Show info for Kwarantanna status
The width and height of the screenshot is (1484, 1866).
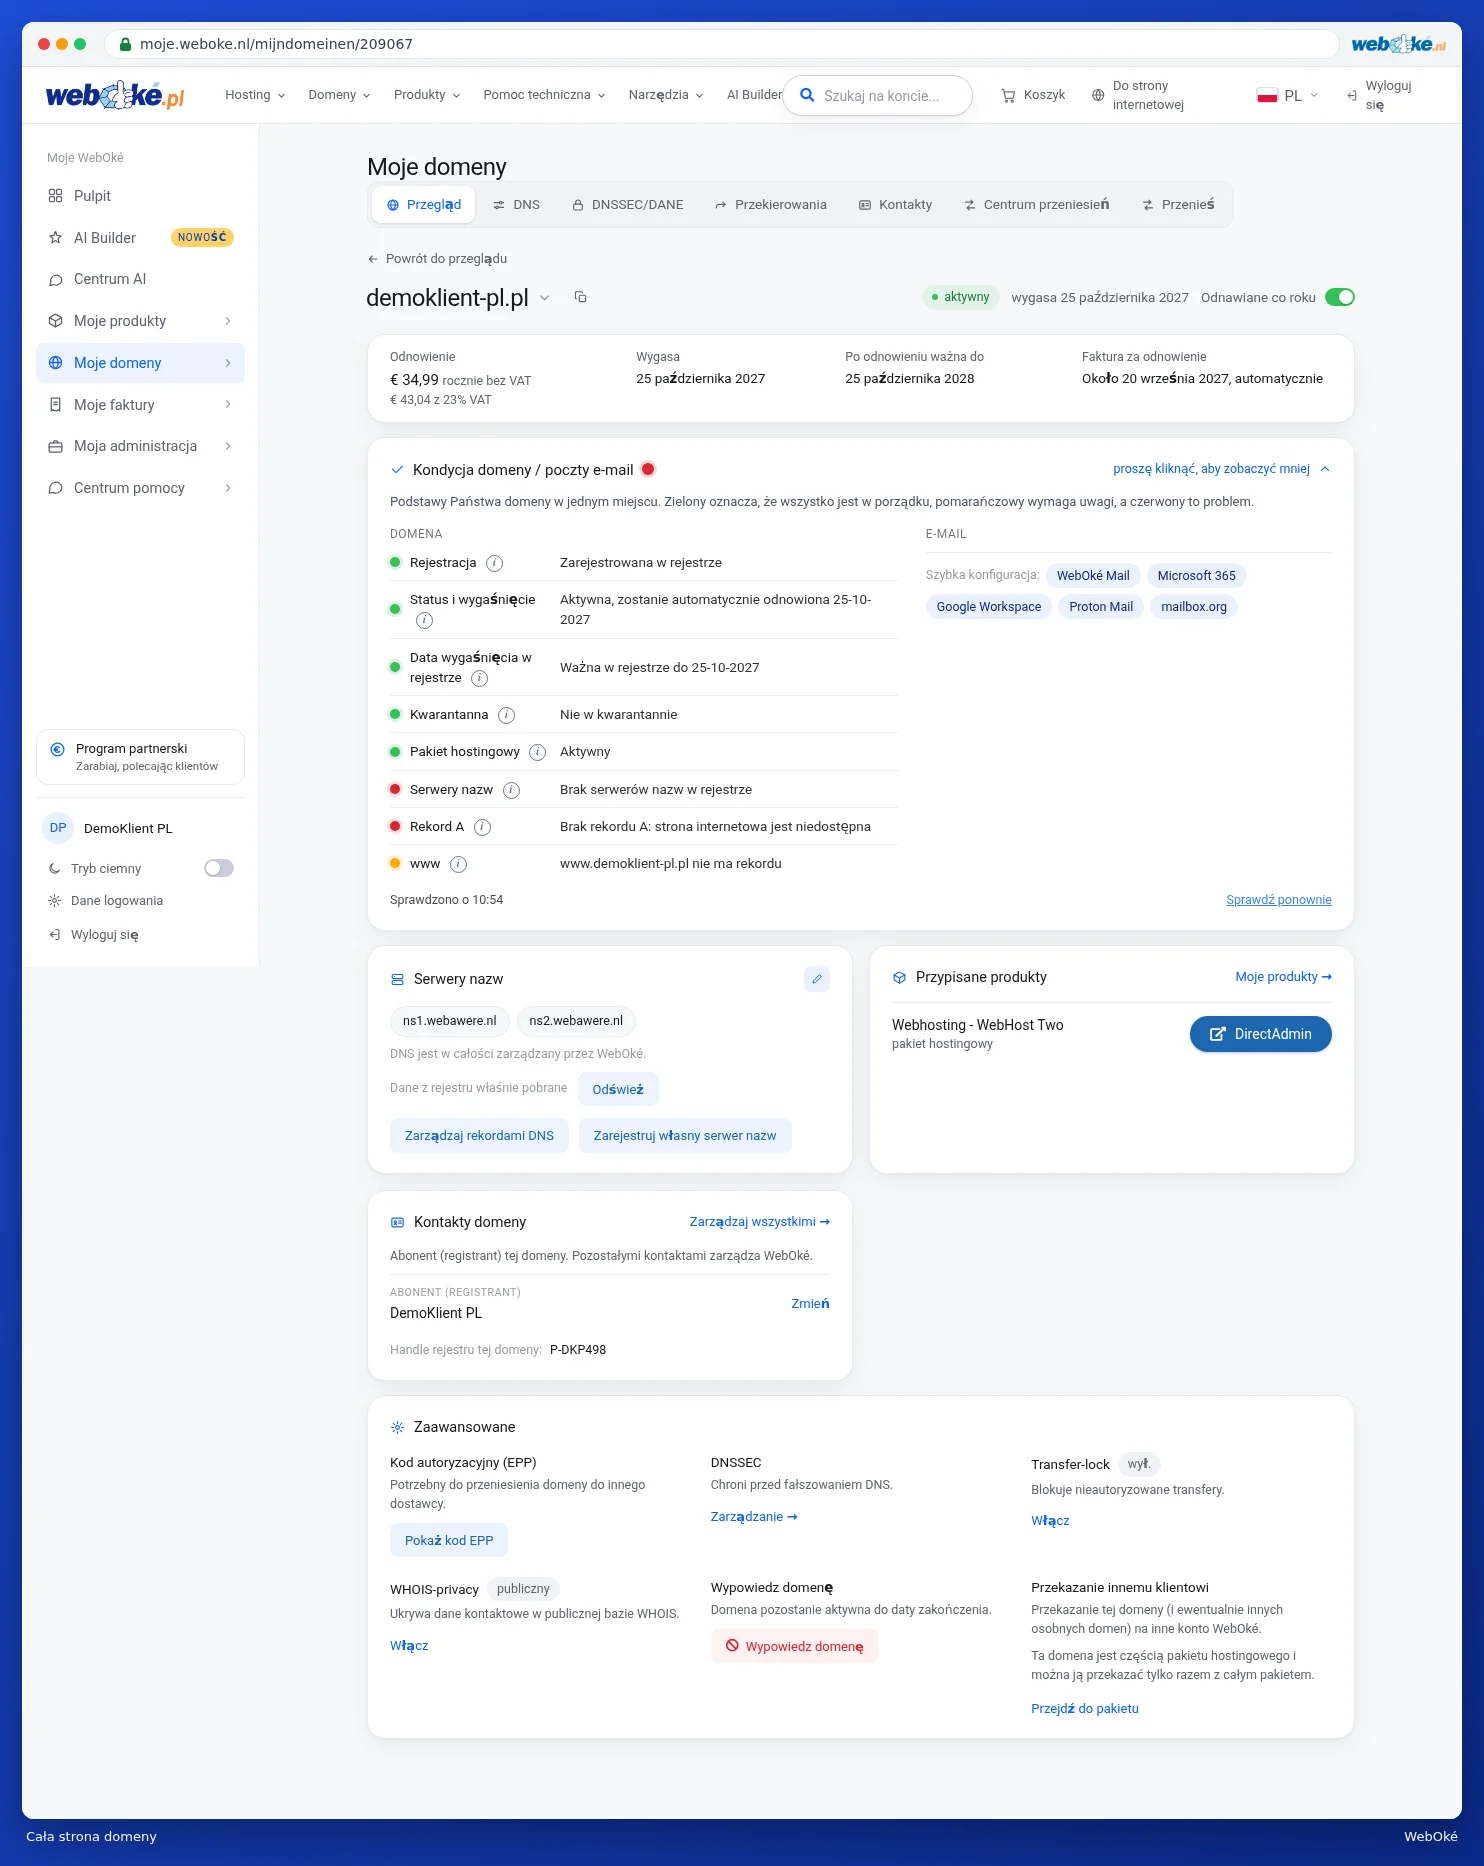click(507, 715)
